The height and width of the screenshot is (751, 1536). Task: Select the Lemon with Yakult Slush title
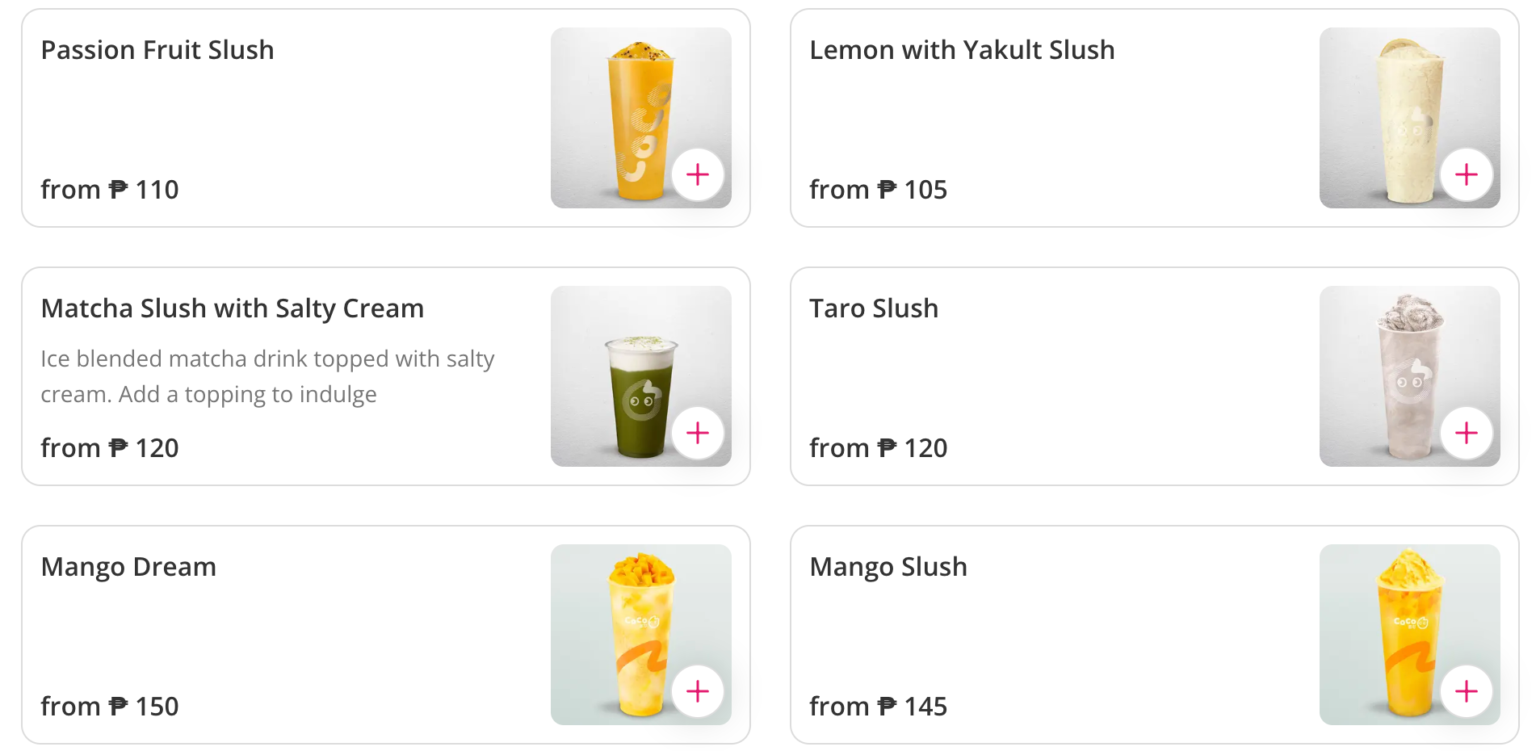click(962, 50)
